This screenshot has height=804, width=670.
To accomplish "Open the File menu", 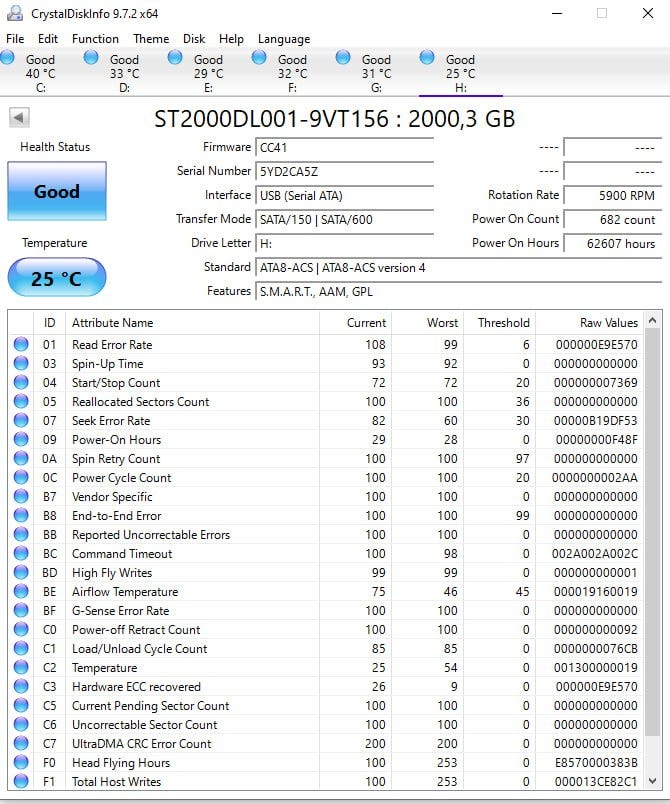I will coord(15,39).
